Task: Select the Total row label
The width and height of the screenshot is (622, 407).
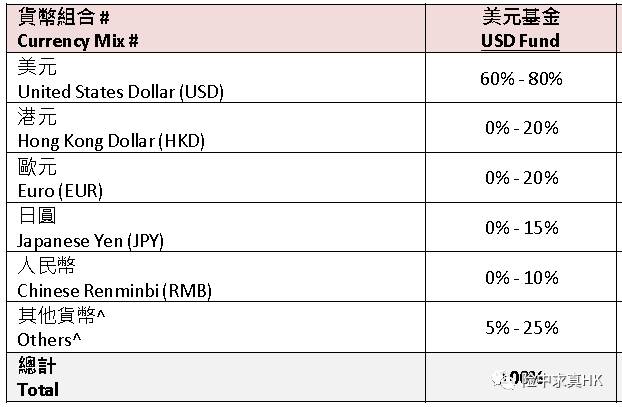Action: click(x=38, y=389)
